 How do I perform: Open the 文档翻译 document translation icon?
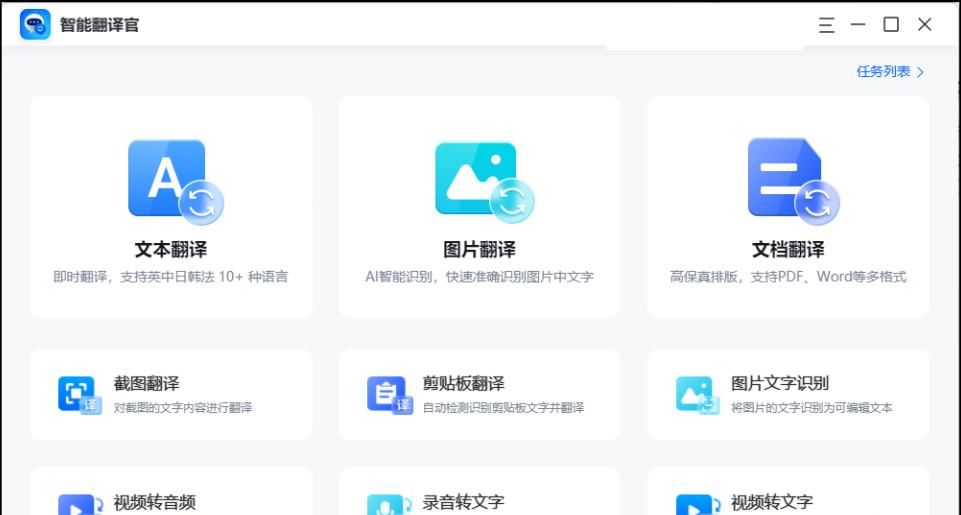793,181
